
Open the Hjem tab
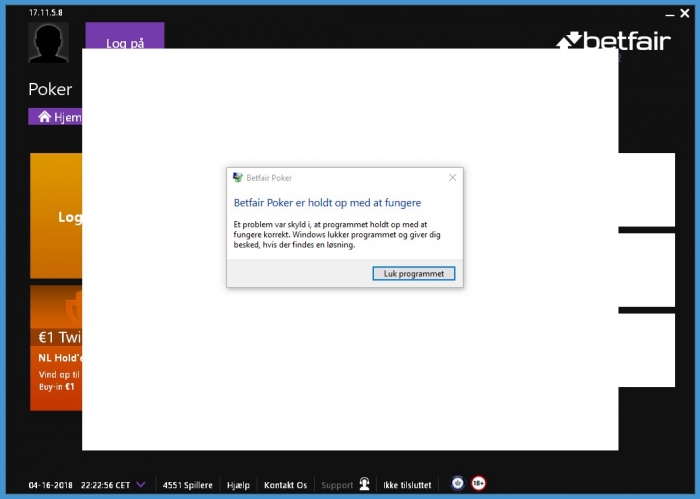55,117
